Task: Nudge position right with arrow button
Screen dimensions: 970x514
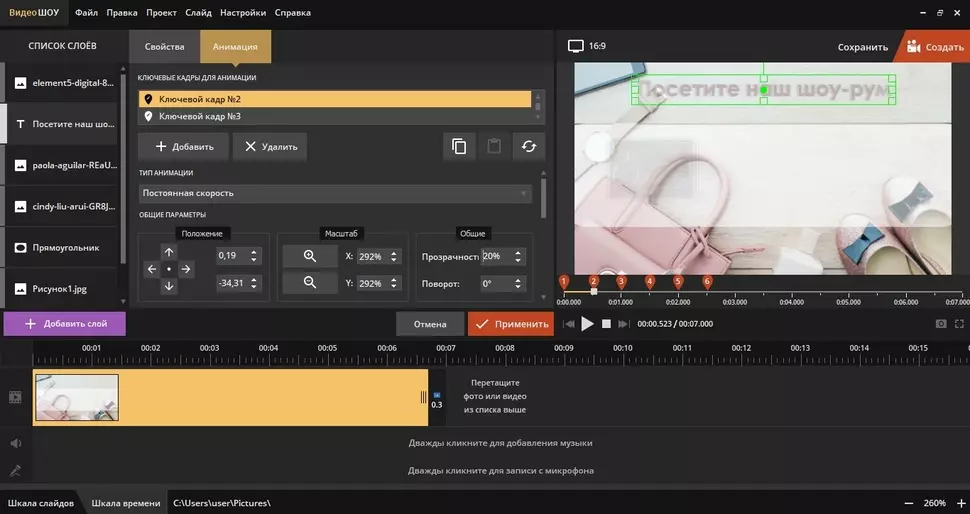Action: [186, 269]
